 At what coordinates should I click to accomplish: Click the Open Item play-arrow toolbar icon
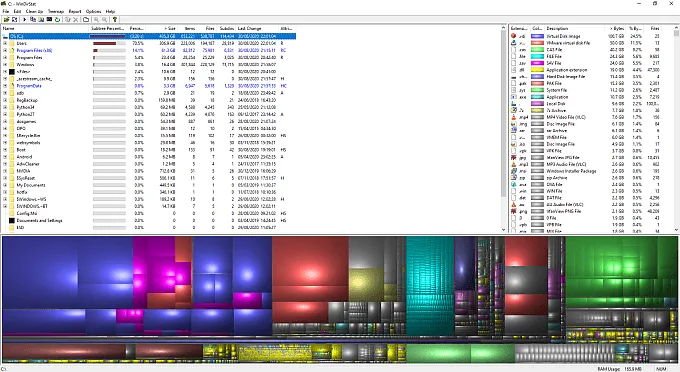click(25, 20)
